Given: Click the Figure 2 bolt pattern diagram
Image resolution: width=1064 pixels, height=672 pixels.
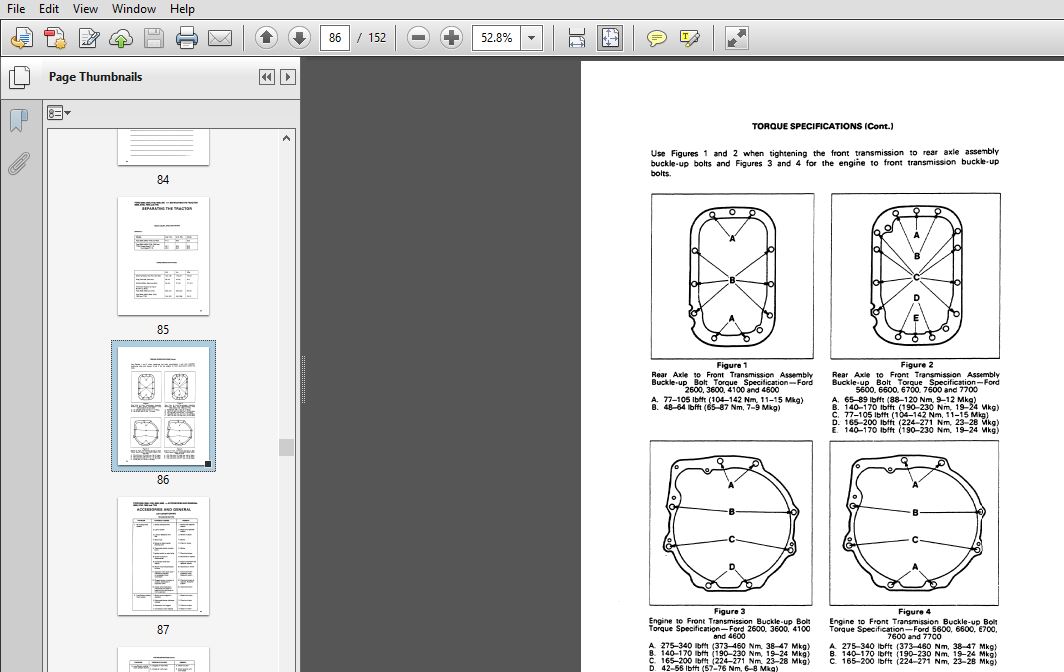Looking at the screenshot, I should point(915,276).
